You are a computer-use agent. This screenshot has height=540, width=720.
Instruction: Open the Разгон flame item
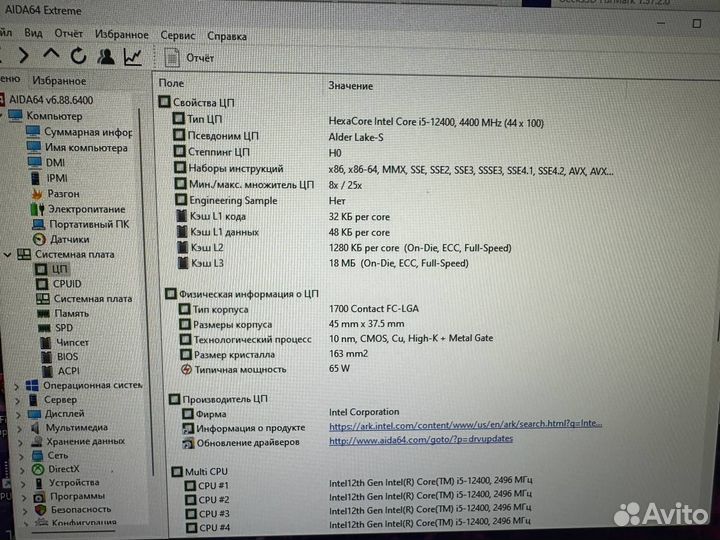tap(56, 193)
